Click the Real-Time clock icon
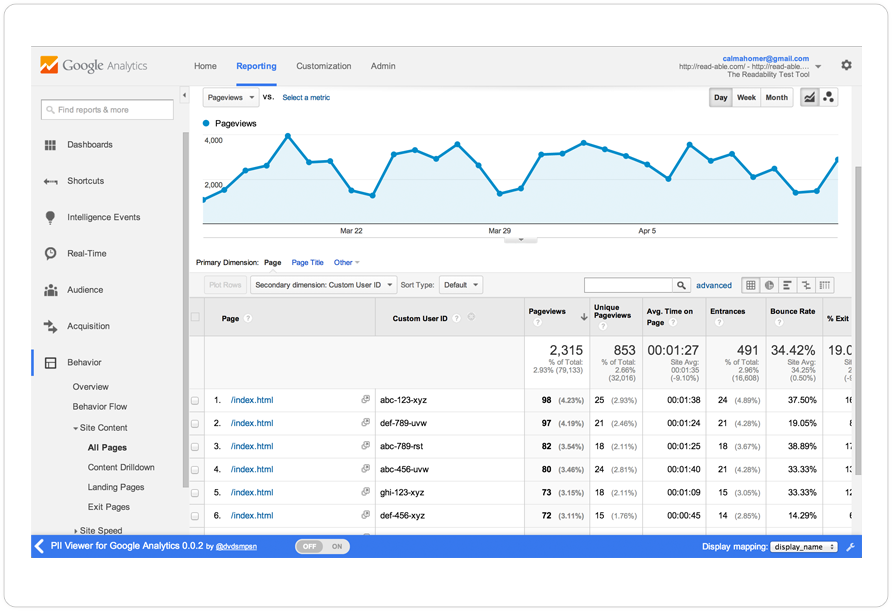892x611 pixels. [51, 254]
